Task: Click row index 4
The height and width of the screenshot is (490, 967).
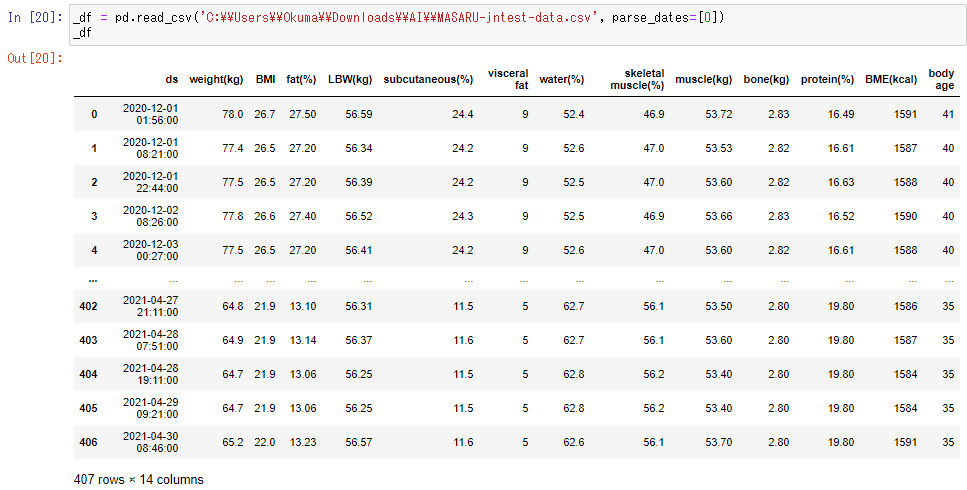Action: [94, 250]
